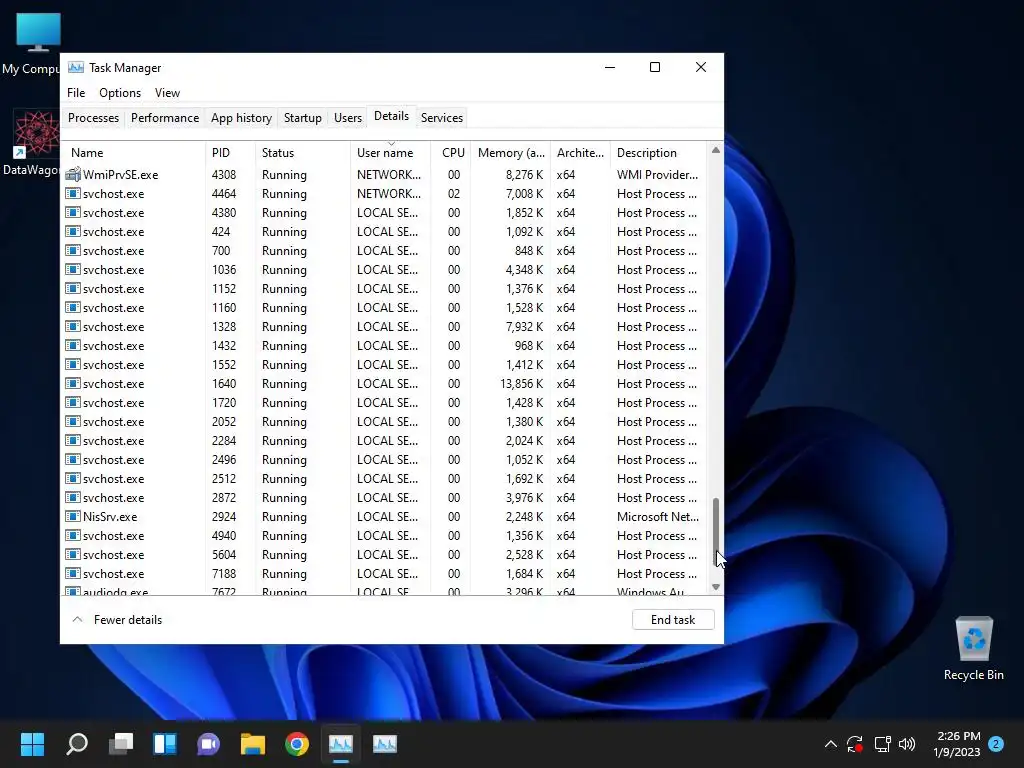The image size is (1024, 768).
Task: Open File Explorer from taskbar
Action: 253,744
